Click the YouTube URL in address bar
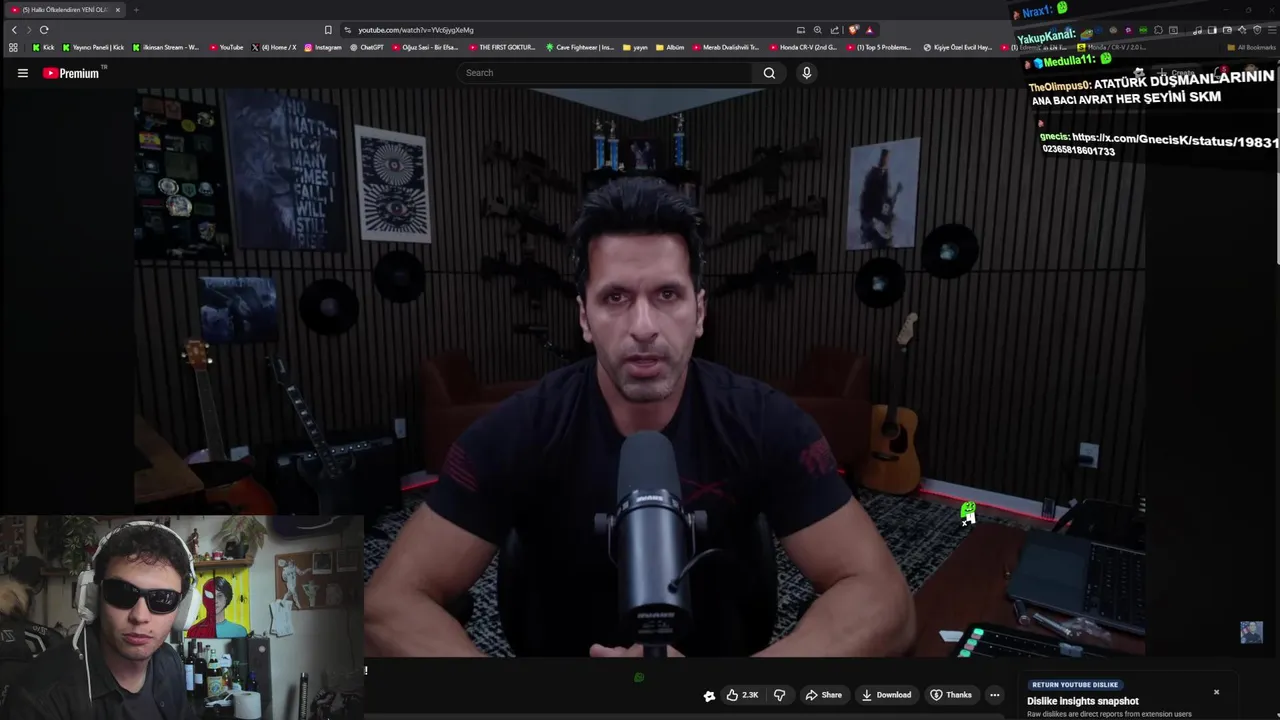 [x=416, y=30]
